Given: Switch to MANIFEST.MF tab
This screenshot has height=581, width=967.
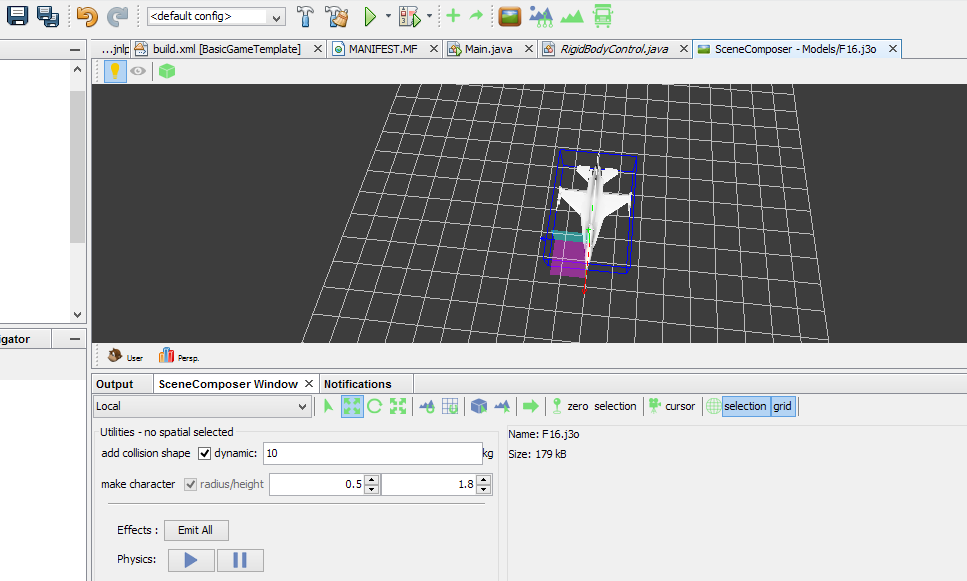Looking at the screenshot, I should click(383, 49).
